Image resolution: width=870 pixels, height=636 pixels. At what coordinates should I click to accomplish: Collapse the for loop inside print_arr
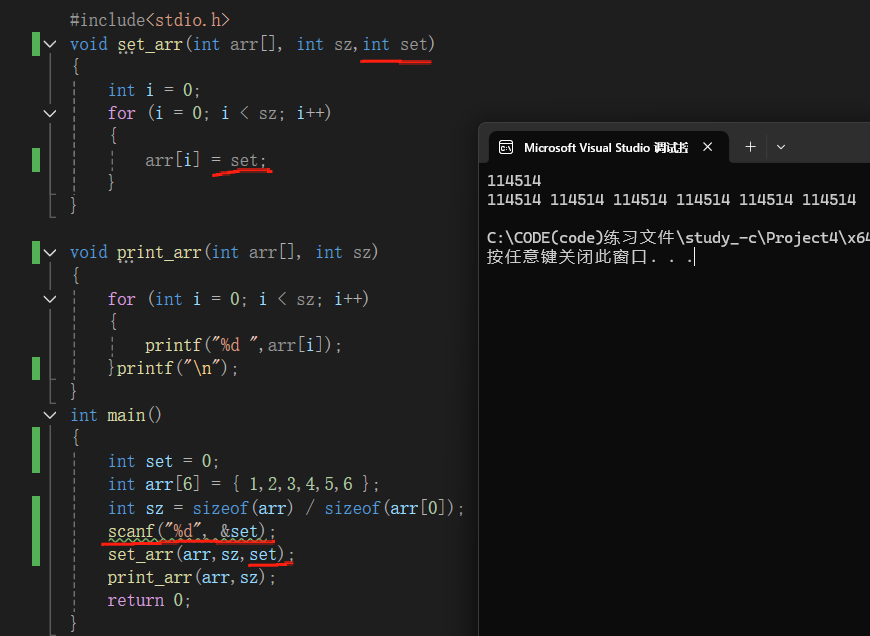(x=50, y=299)
